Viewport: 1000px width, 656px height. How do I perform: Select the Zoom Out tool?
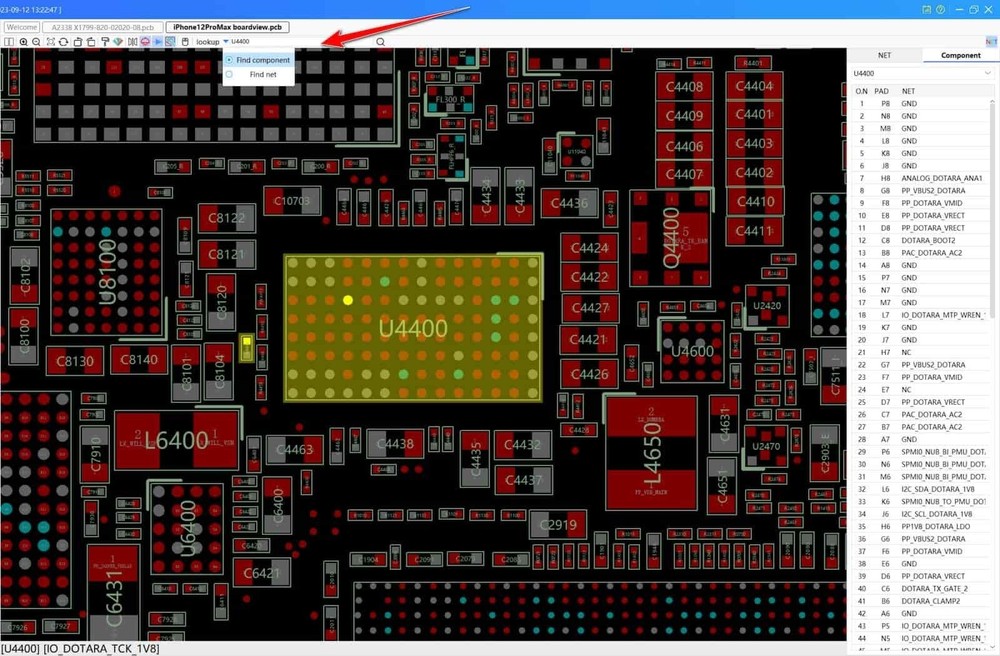tap(36, 42)
